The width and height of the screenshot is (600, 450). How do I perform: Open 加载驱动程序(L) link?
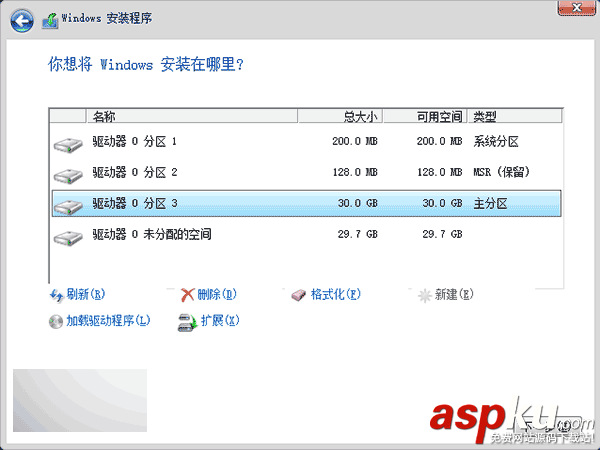tap(108, 321)
